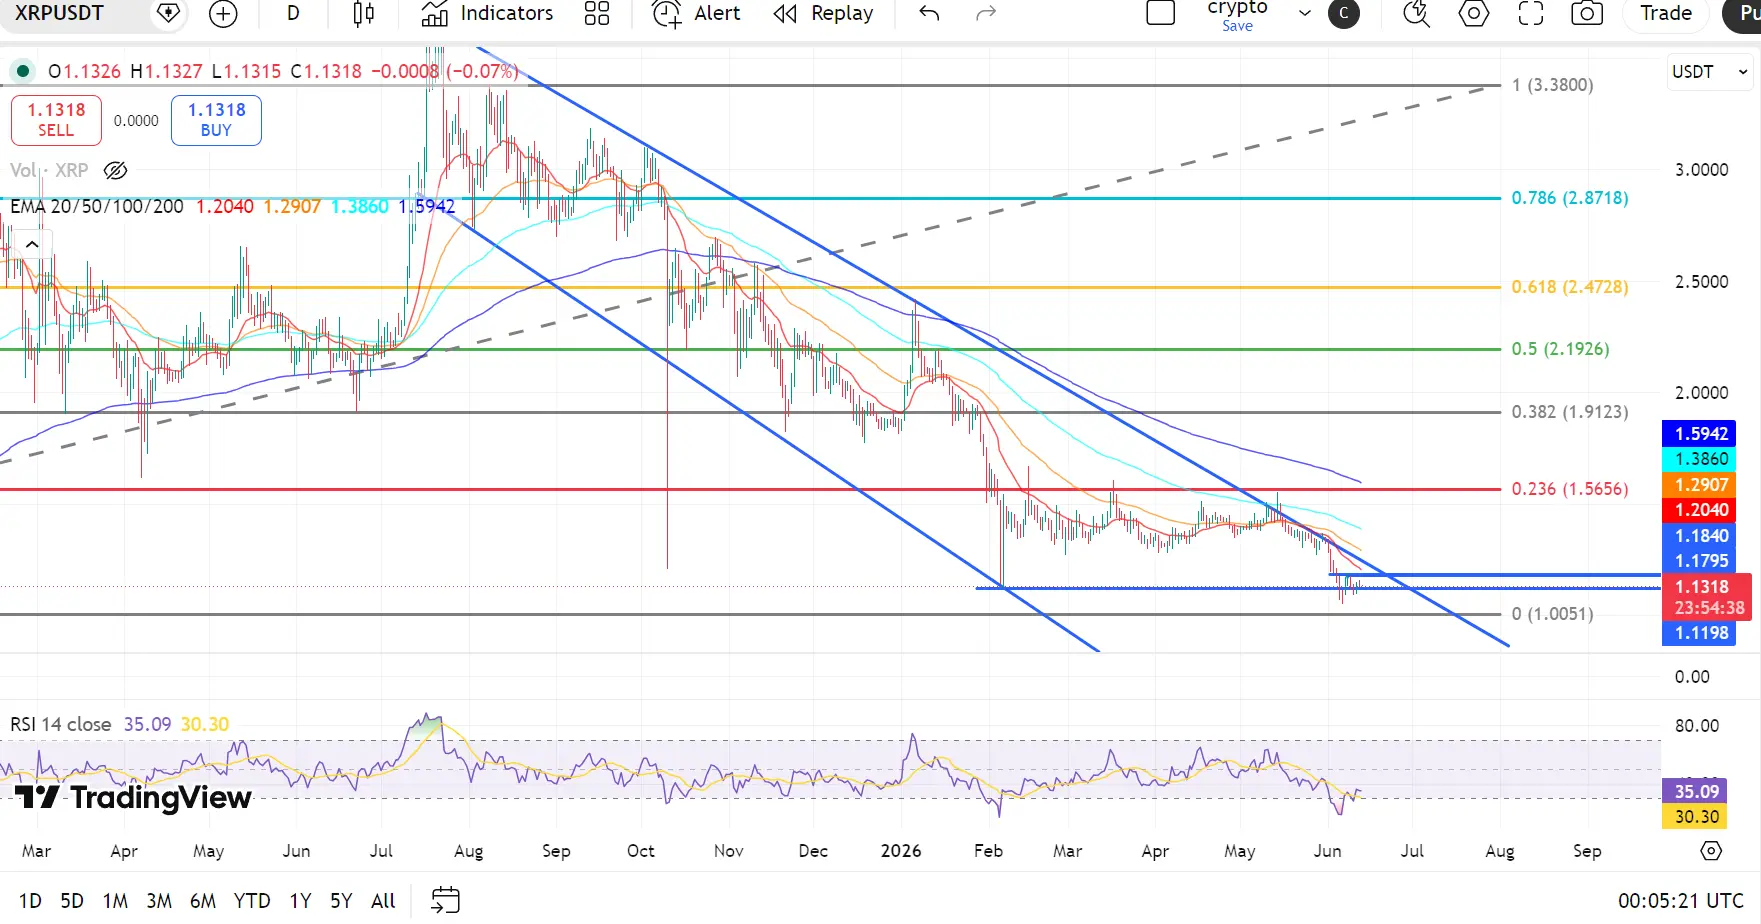The width and height of the screenshot is (1761, 924).
Task: Open go-to-date calendar icon
Action: coord(445,900)
